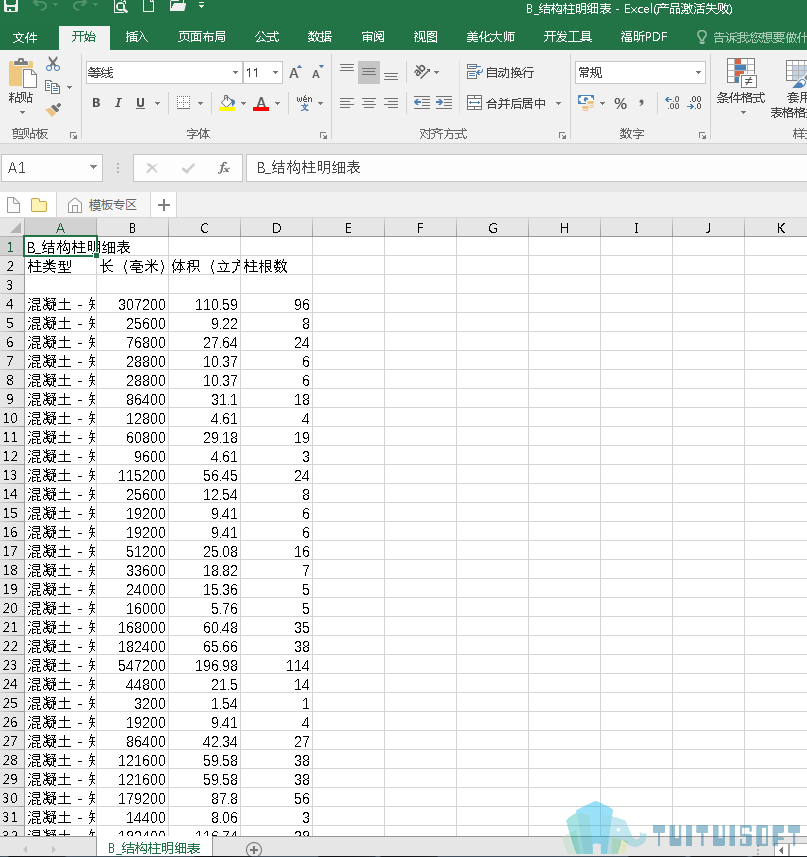Apply comma style
807x857 pixels.
coord(641,103)
